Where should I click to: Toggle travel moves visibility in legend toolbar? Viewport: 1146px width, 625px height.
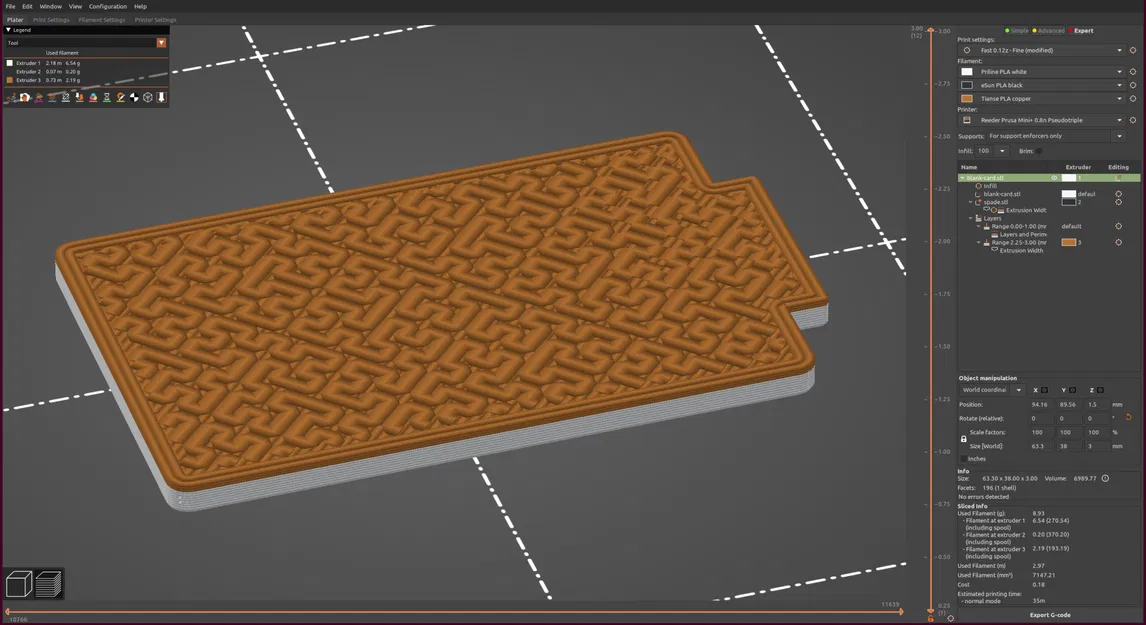pyautogui.click(x=12, y=97)
